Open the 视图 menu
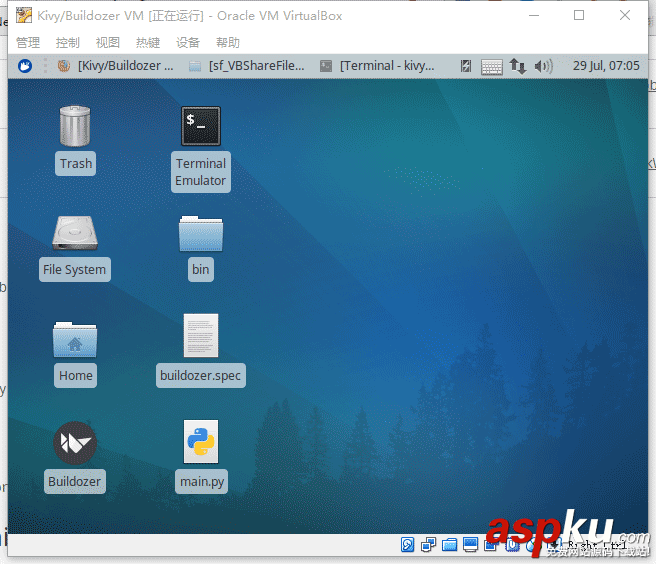This screenshot has height=564, width=656. [108, 42]
